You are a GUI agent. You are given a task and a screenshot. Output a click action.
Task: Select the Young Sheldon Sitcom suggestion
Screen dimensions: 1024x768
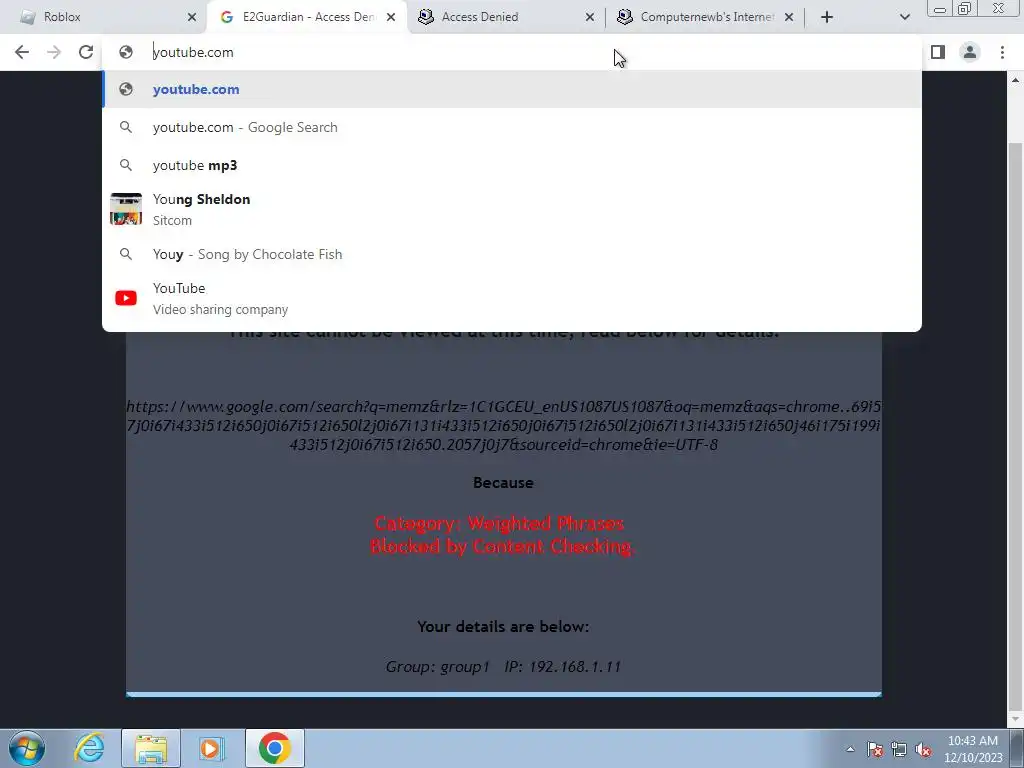[512, 209]
